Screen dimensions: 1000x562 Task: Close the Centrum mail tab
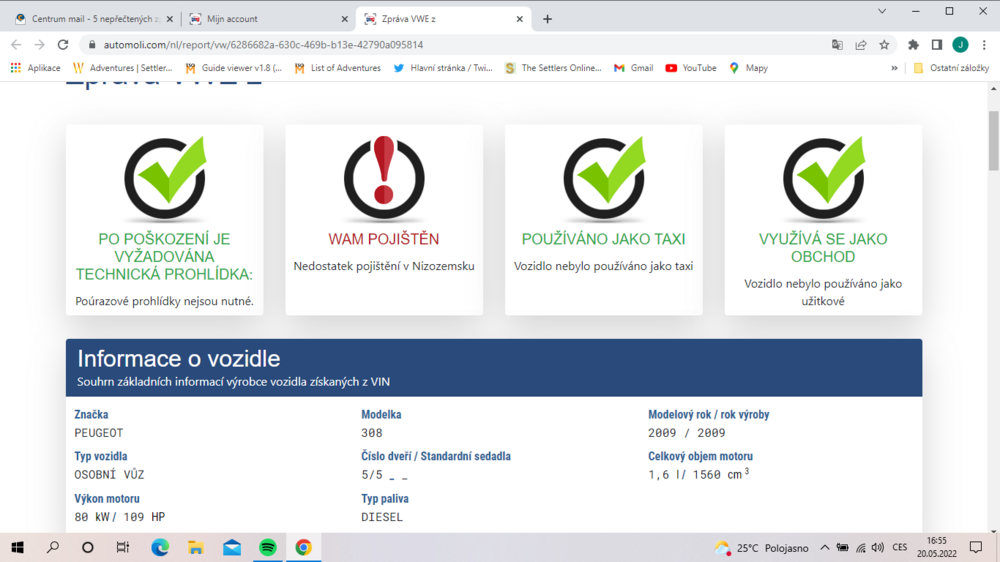click(x=170, y=19)
